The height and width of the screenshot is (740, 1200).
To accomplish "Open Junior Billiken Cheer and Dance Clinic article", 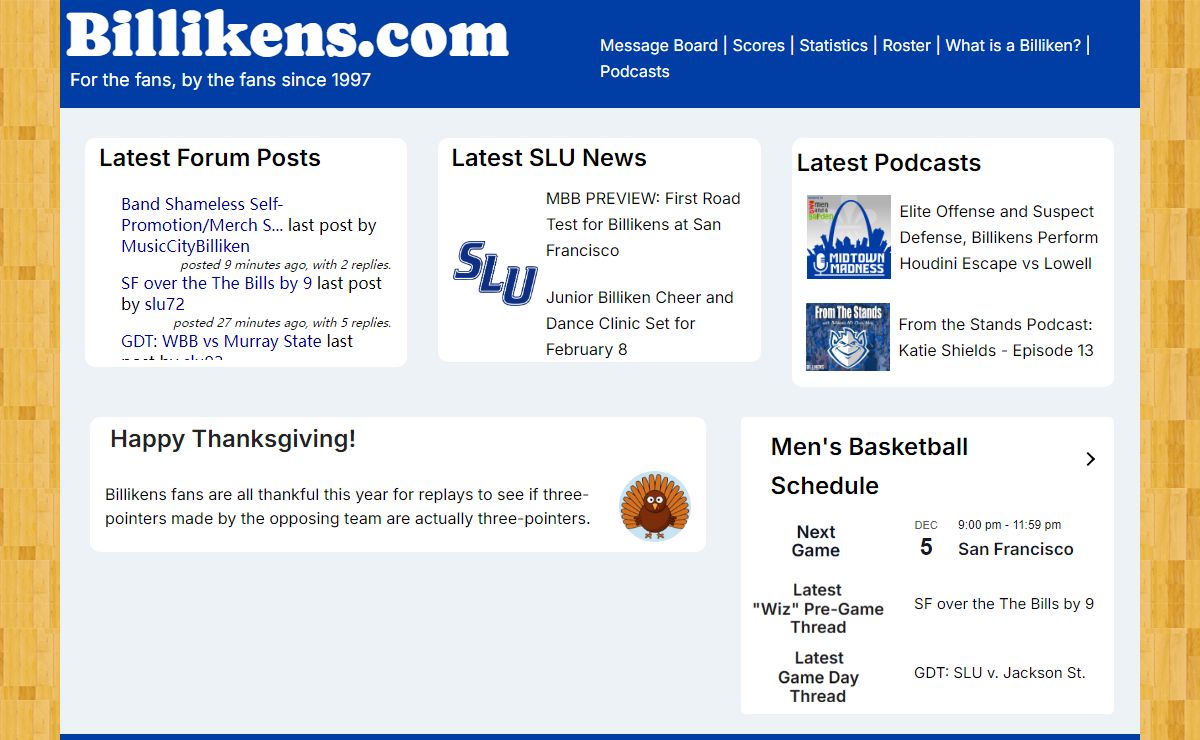I will (640, 323).
